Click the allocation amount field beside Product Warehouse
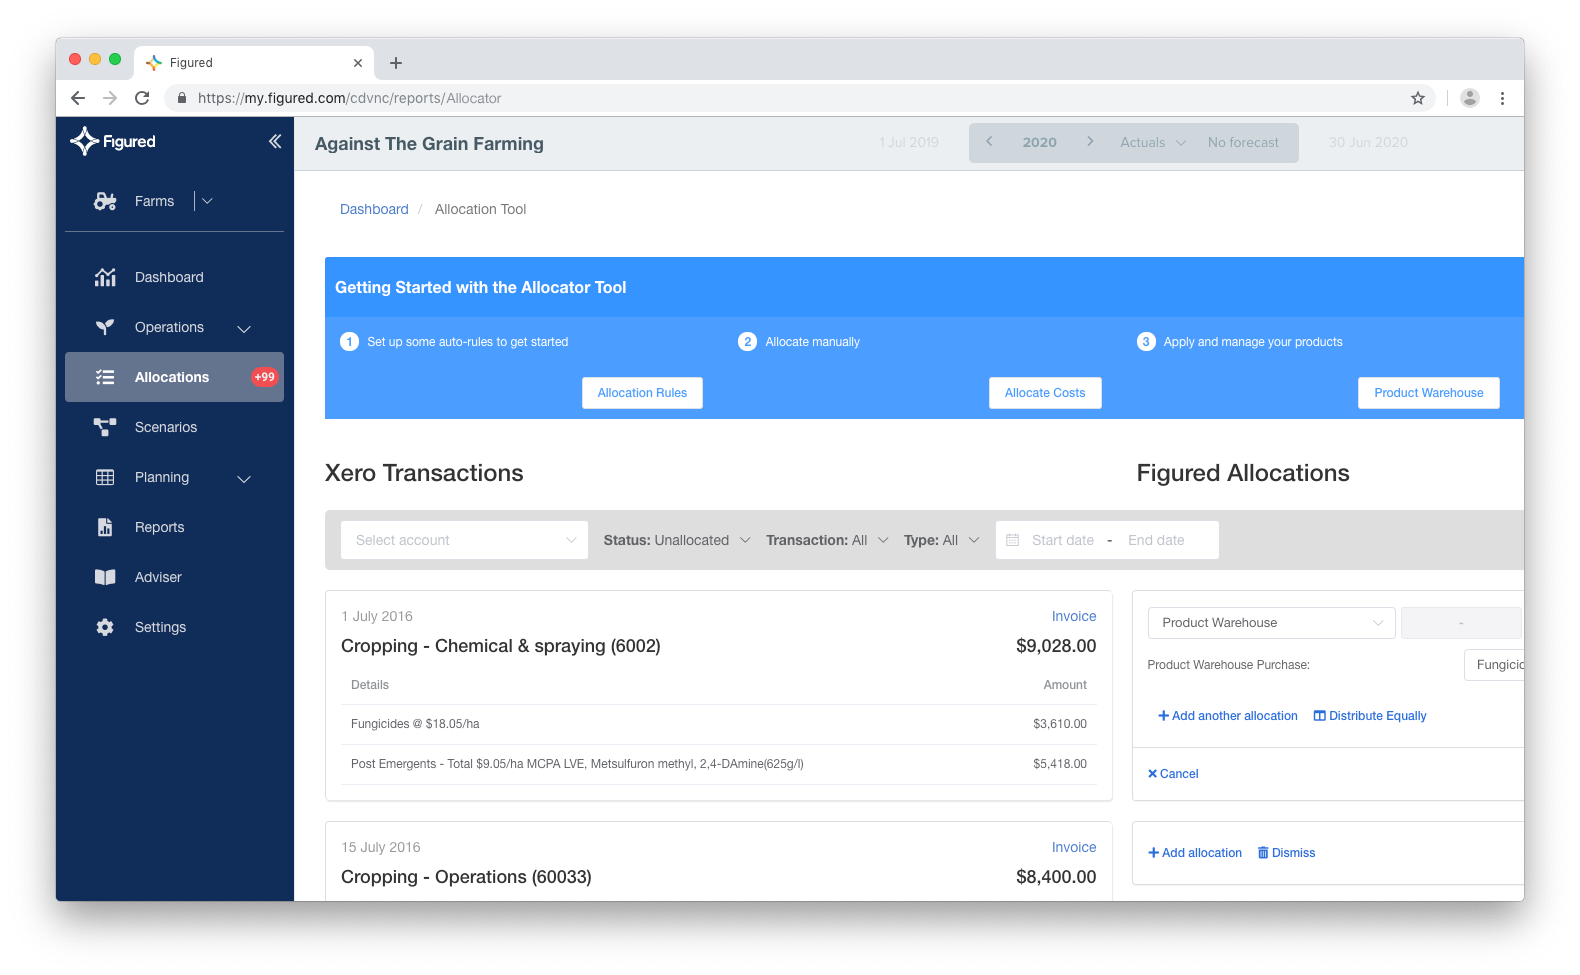The width and height of the screenshot is (1580, 975). tap(1461, 623)
